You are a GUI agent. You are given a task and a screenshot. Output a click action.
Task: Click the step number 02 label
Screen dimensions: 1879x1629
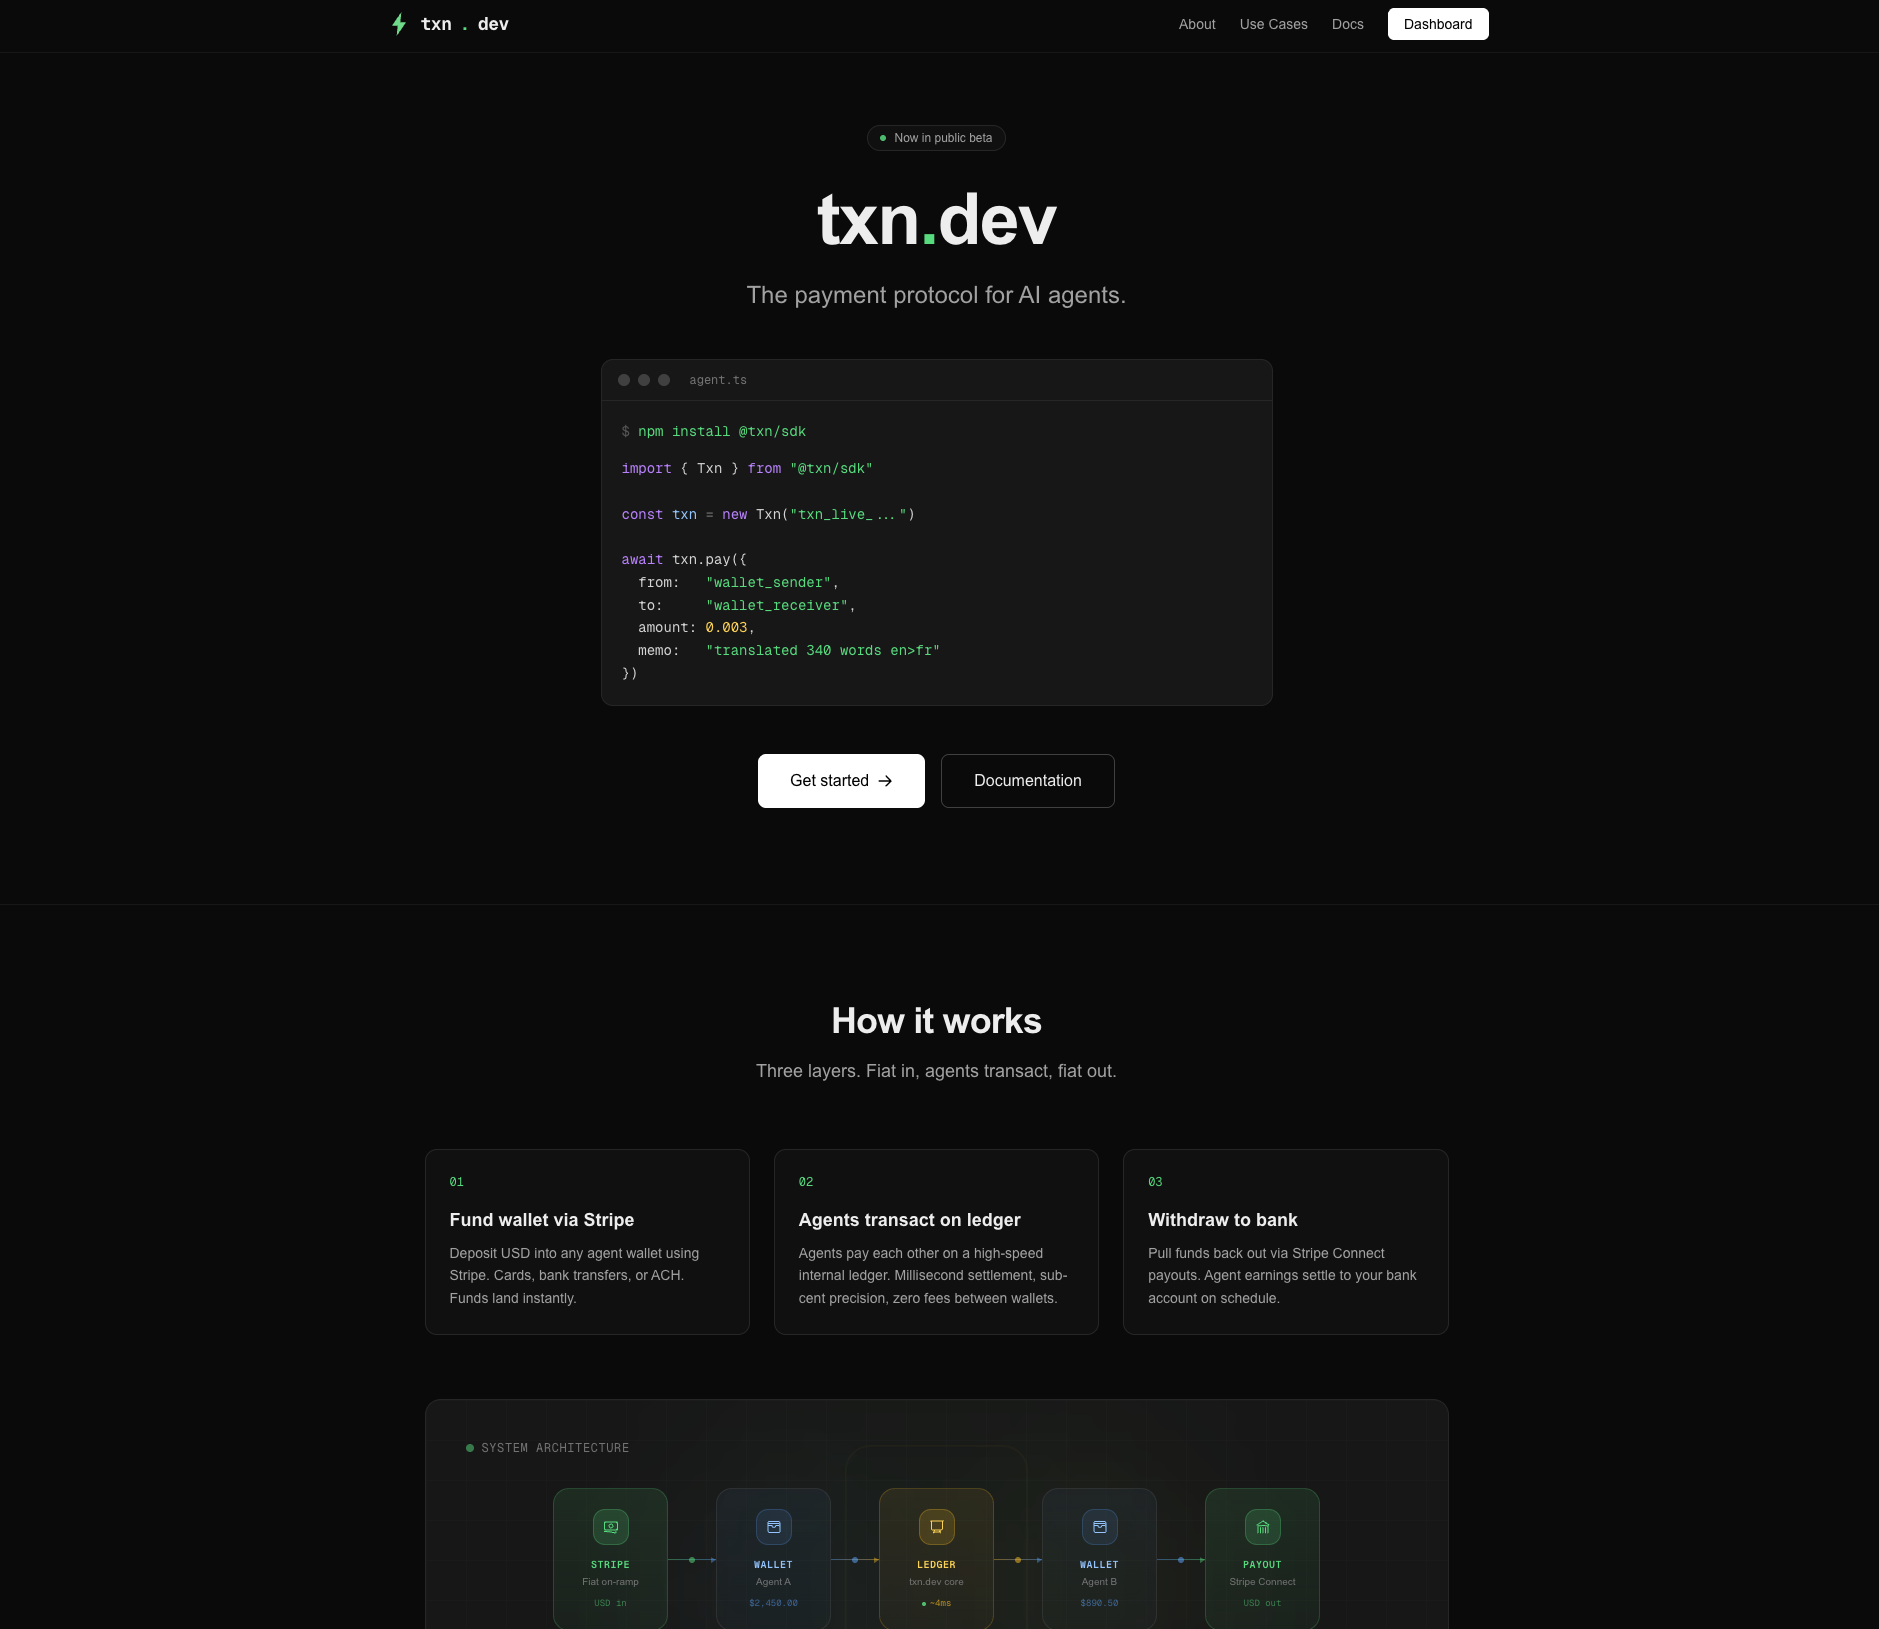(x=805, y=1182)
